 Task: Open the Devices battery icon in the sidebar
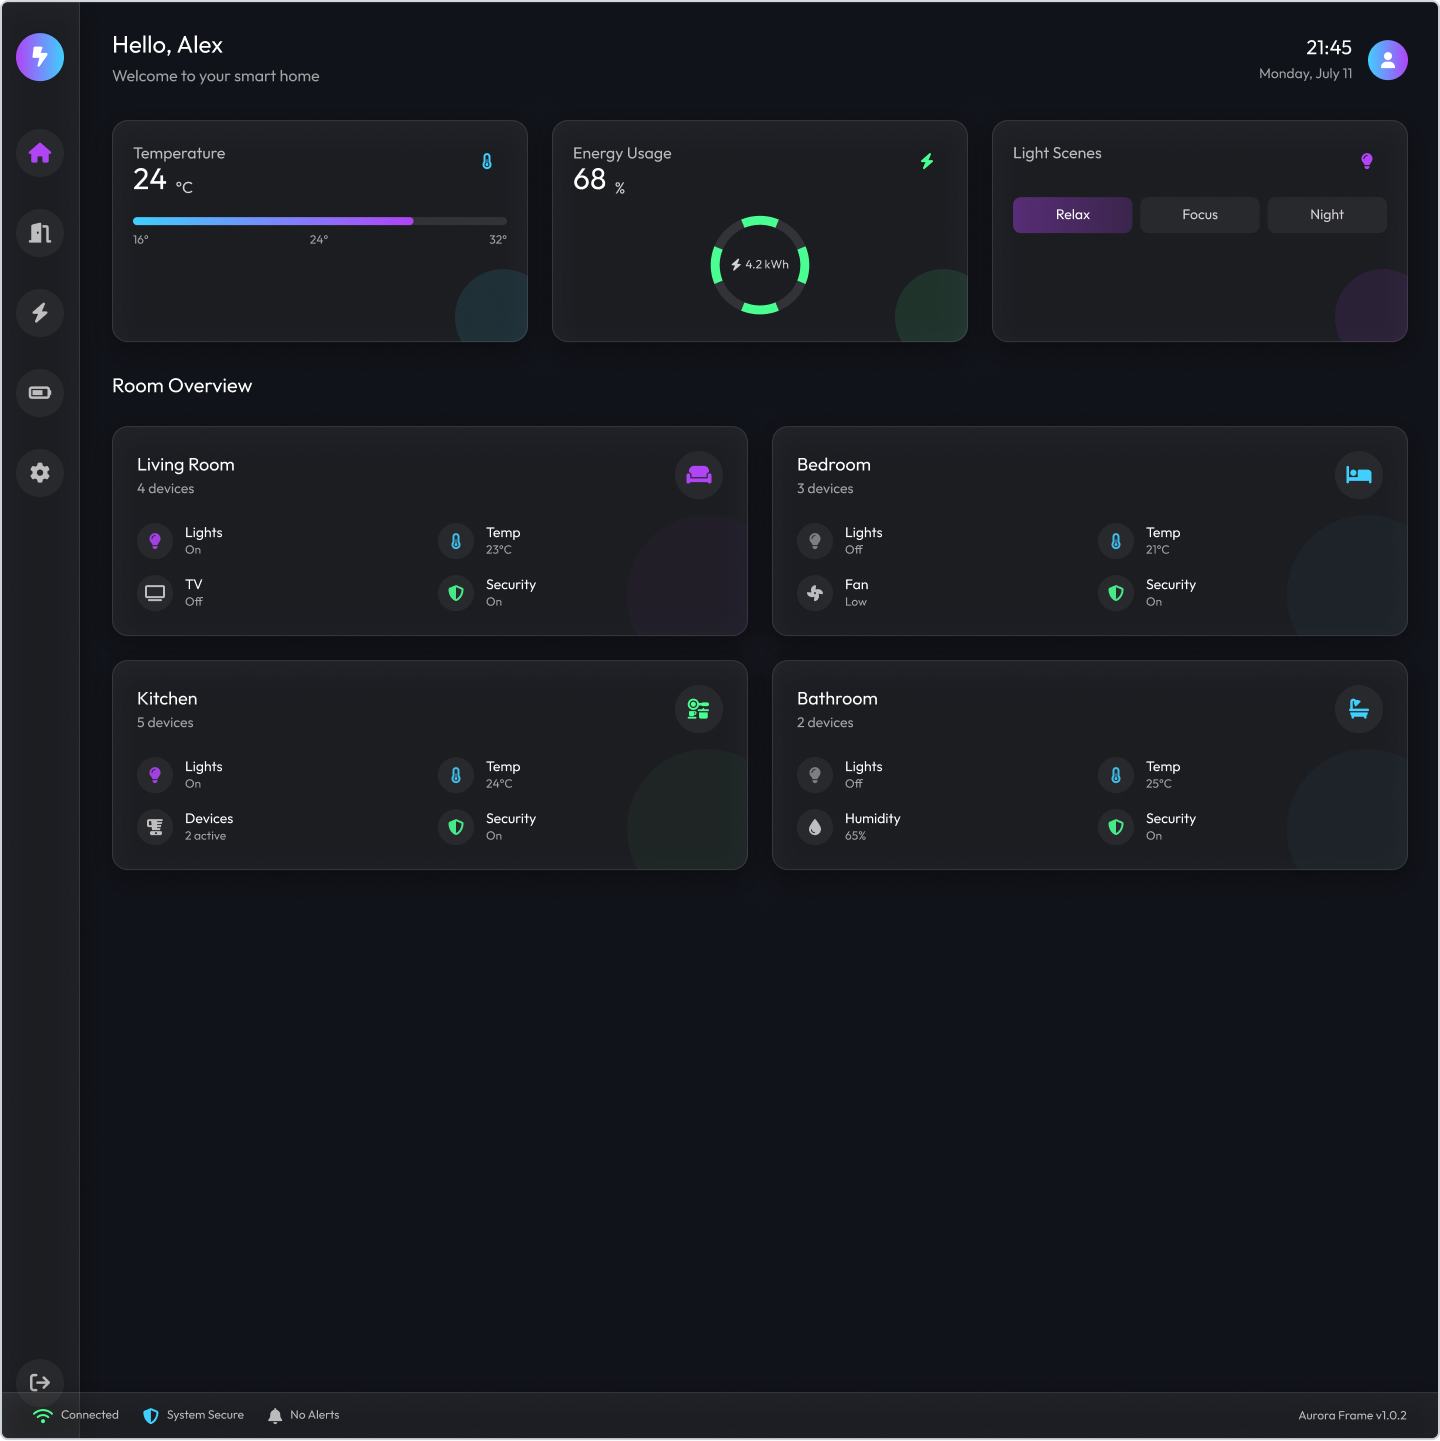40,393
